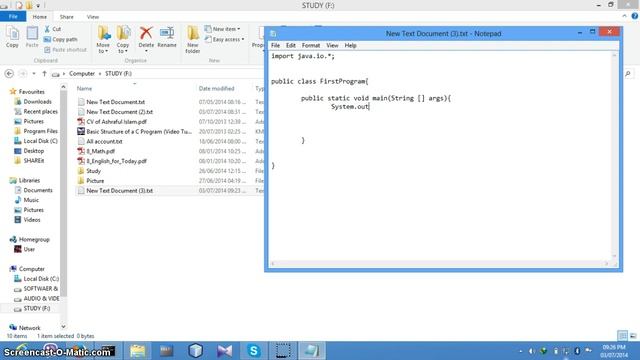The height and width of the screenshot is (360, 640).
Task: Open Desktop in navigation pane
Action: (x=33, y=151)
